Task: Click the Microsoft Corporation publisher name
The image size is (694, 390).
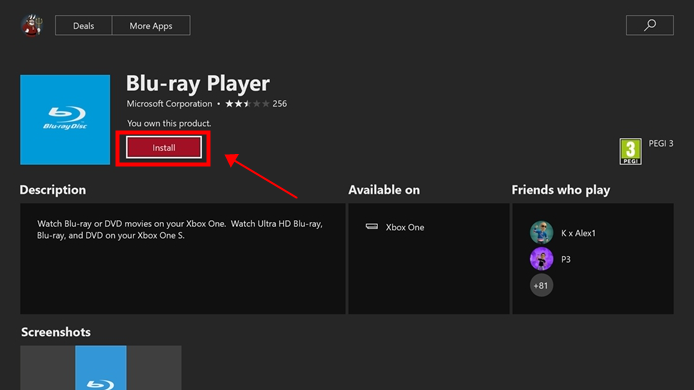Action: 169,104
